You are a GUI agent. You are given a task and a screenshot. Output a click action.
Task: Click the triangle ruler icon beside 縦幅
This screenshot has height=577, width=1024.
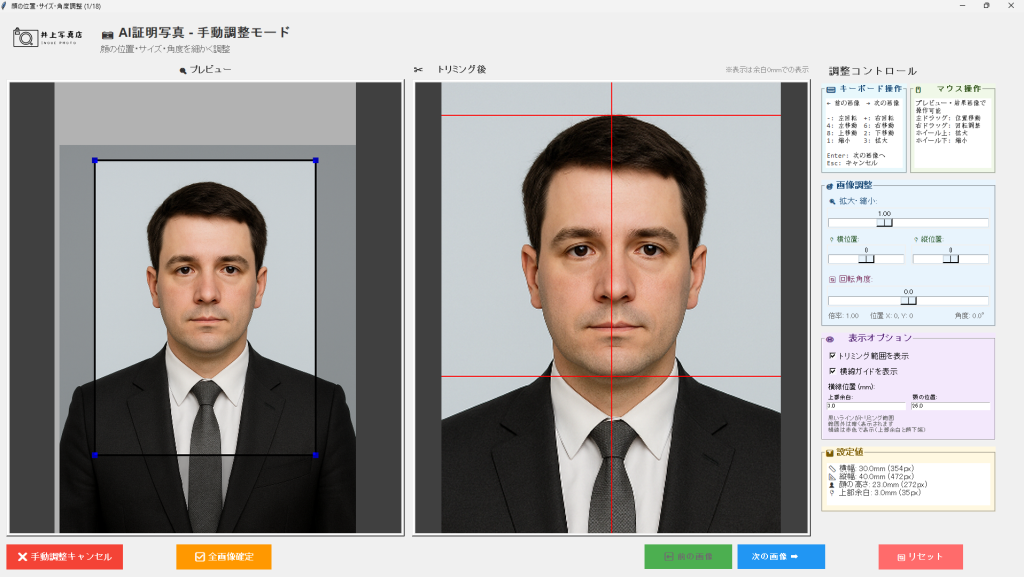click(x=832, y=476)
